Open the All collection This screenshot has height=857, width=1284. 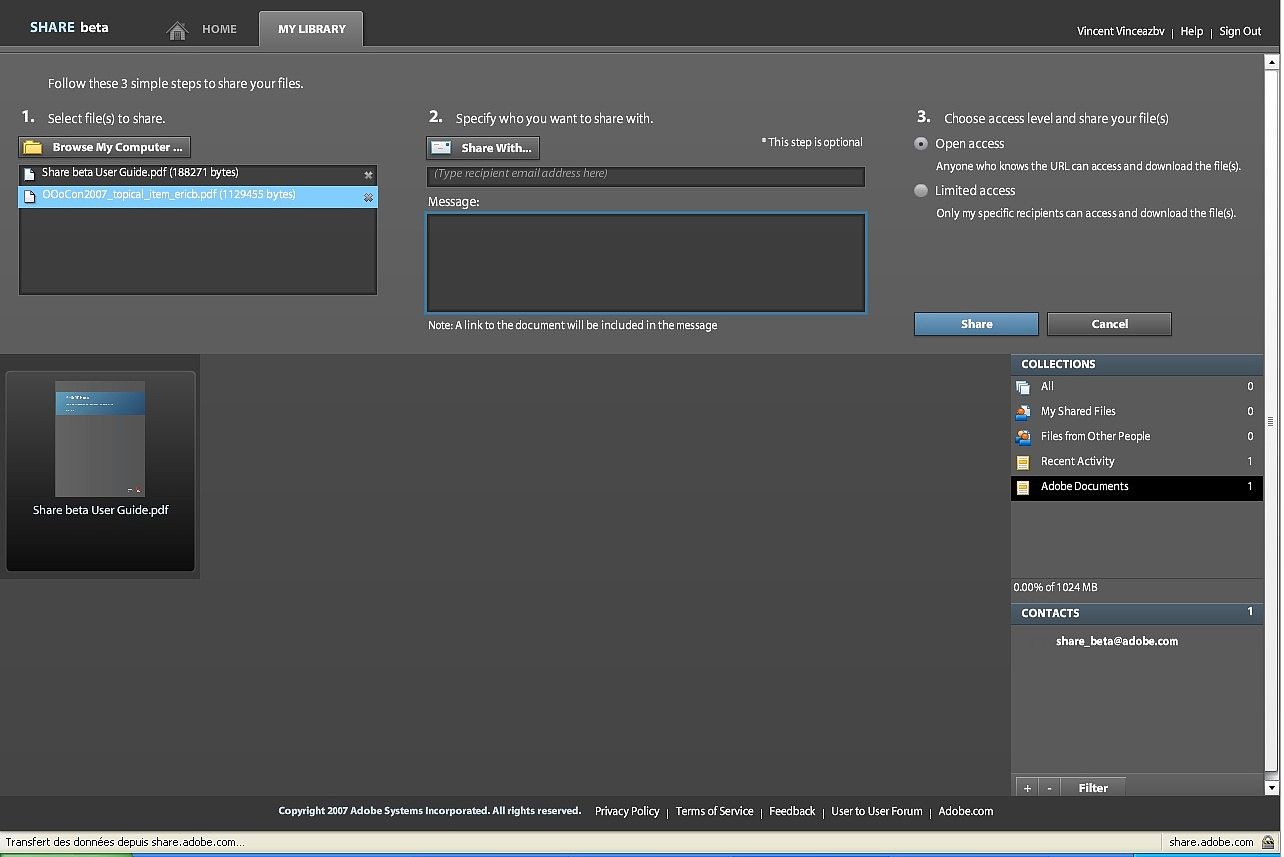tap(1137, 386)
